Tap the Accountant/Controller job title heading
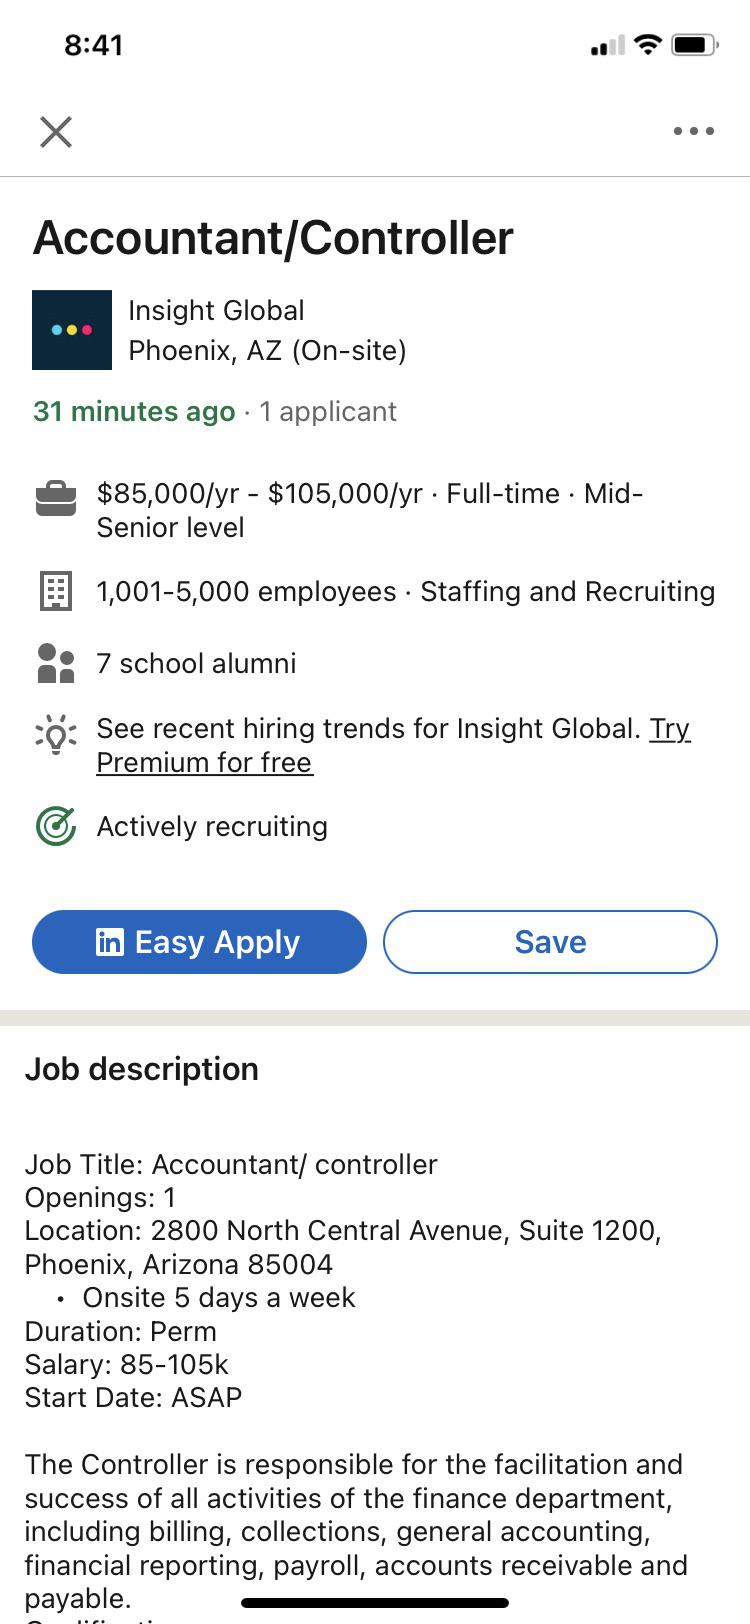 [273, 238]
